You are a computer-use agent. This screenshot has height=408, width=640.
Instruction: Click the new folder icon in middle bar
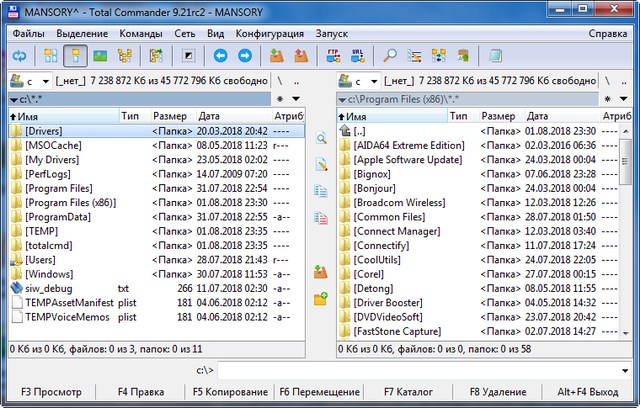pos(321,298)
